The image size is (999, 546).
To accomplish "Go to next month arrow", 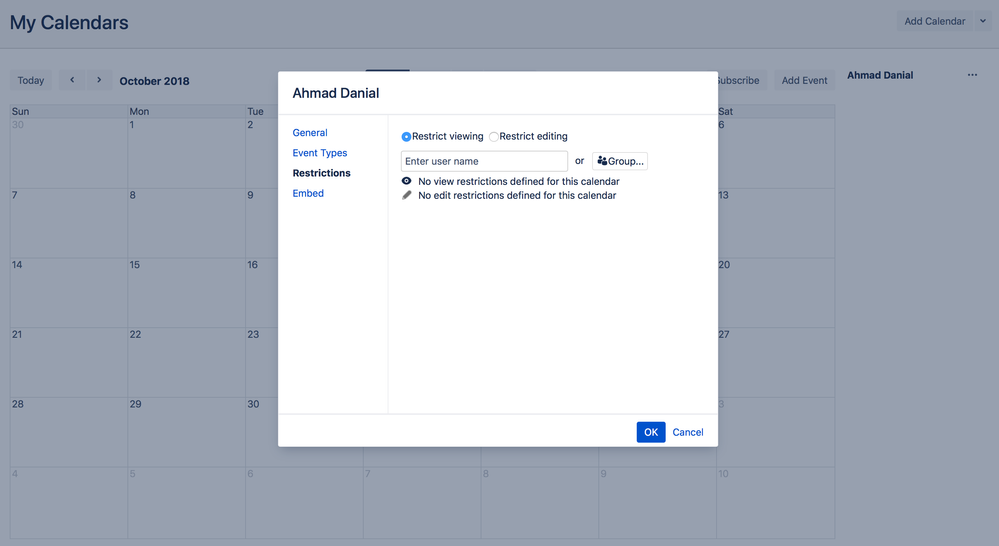I will (99, 80).
